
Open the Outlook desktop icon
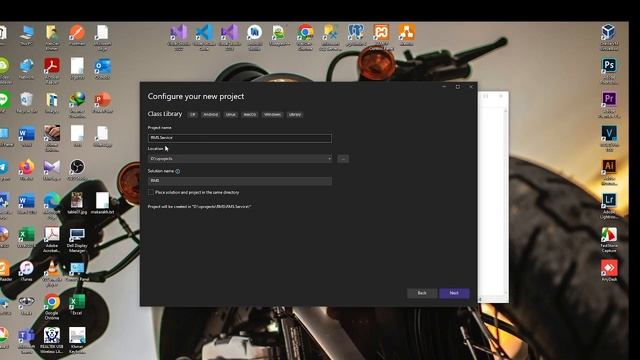coord(102,69)
